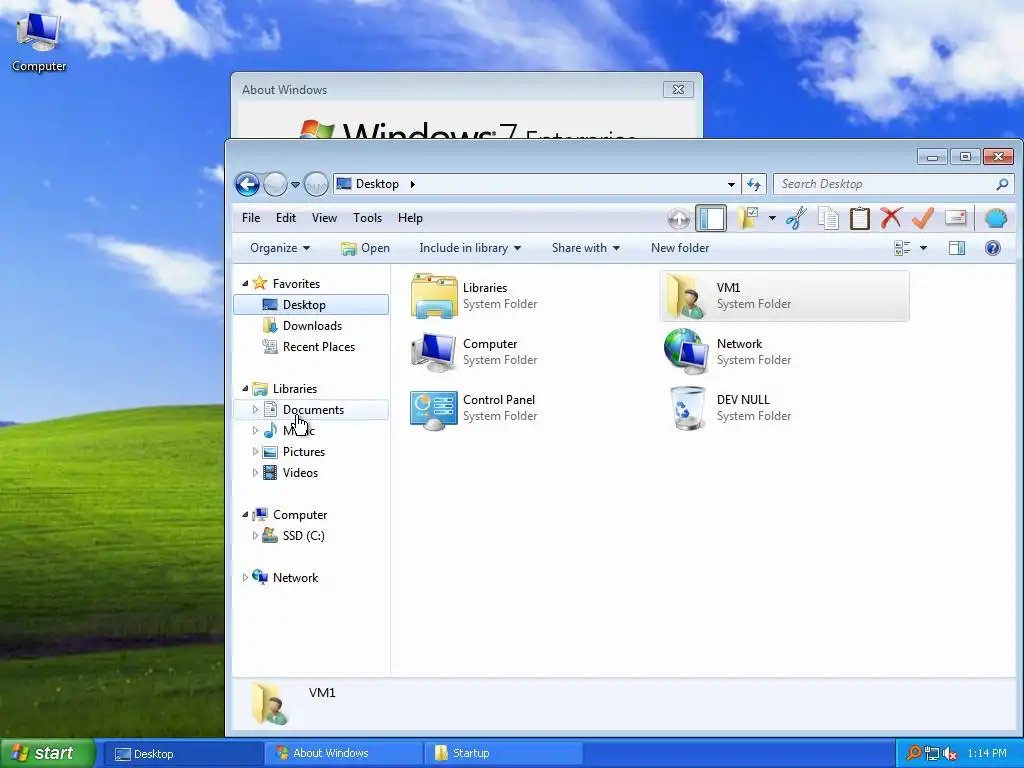The height and width of the screenshot is (768, 1024).
Task: Expand the Pictures library node
Action: pyautogui.click(x=255, y=451)
